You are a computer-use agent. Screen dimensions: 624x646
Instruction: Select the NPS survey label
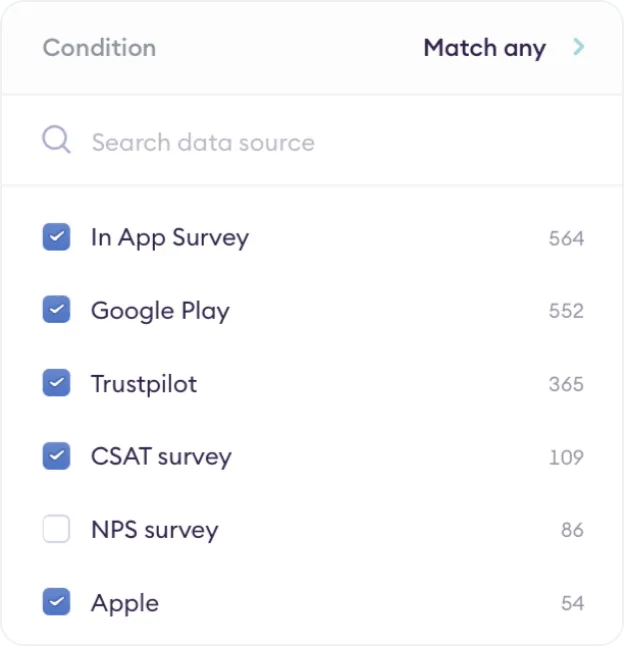coord(154,530)
